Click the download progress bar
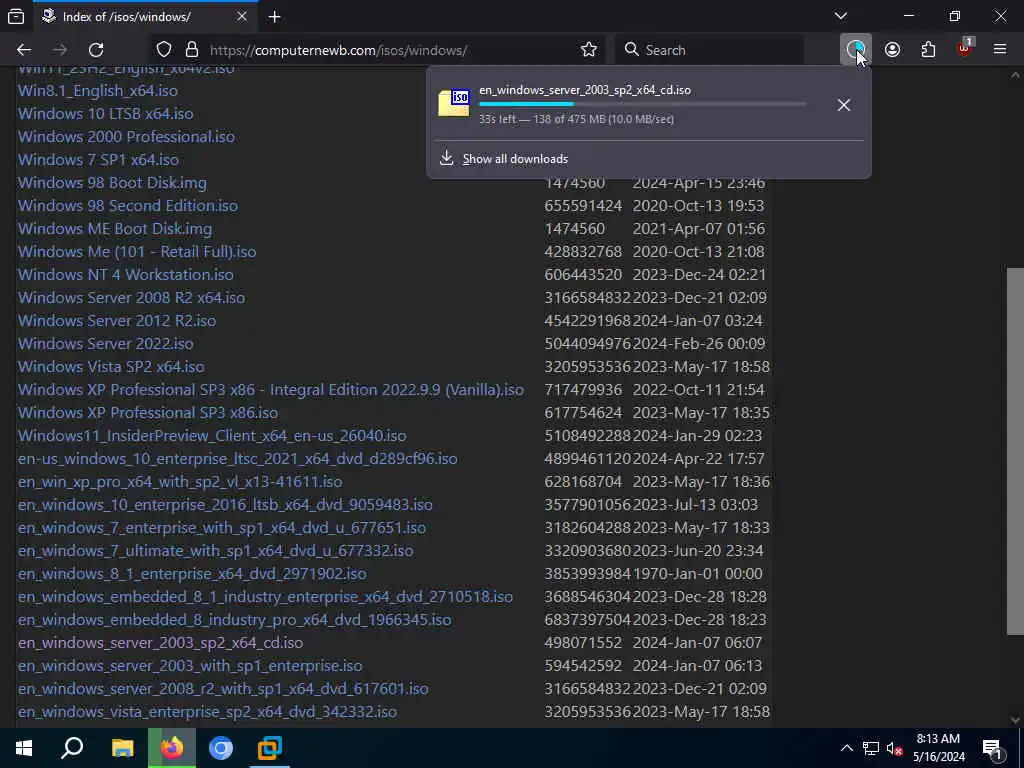 click(x=642, y=104)
